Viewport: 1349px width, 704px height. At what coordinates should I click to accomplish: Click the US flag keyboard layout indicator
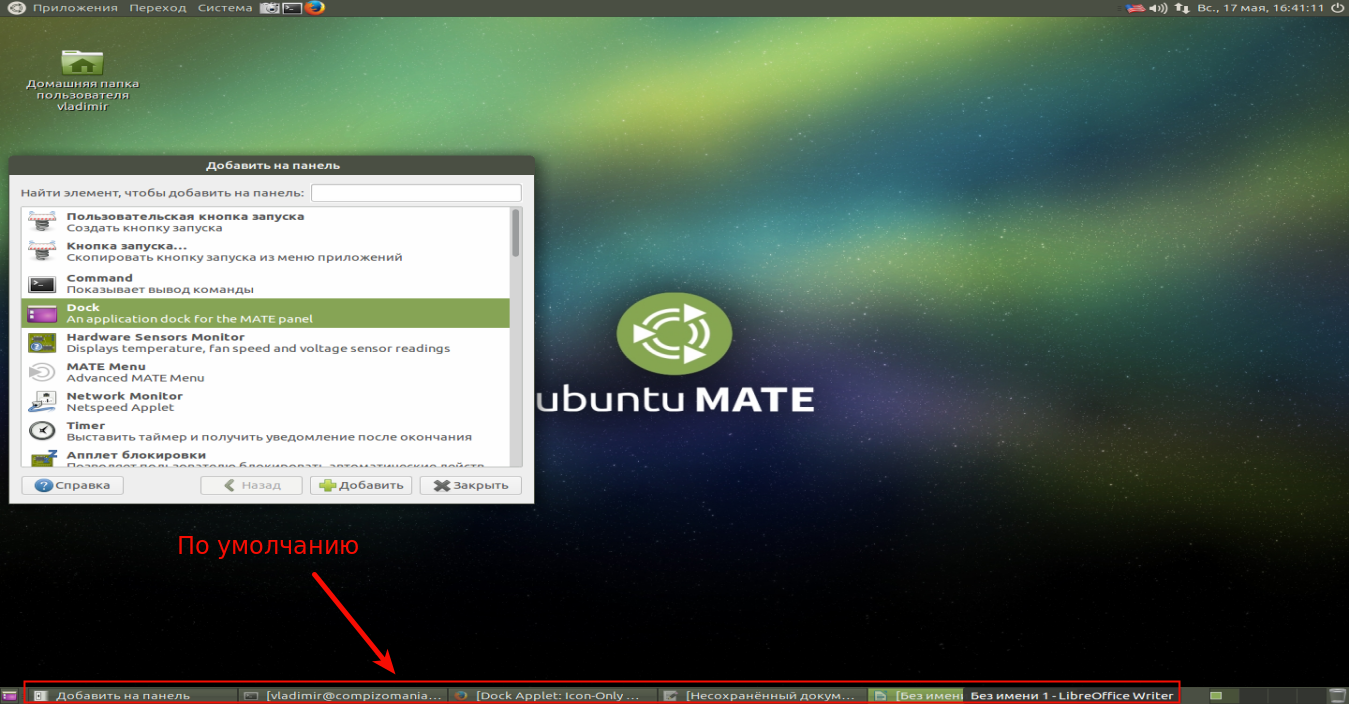(x=1135, y=8)
